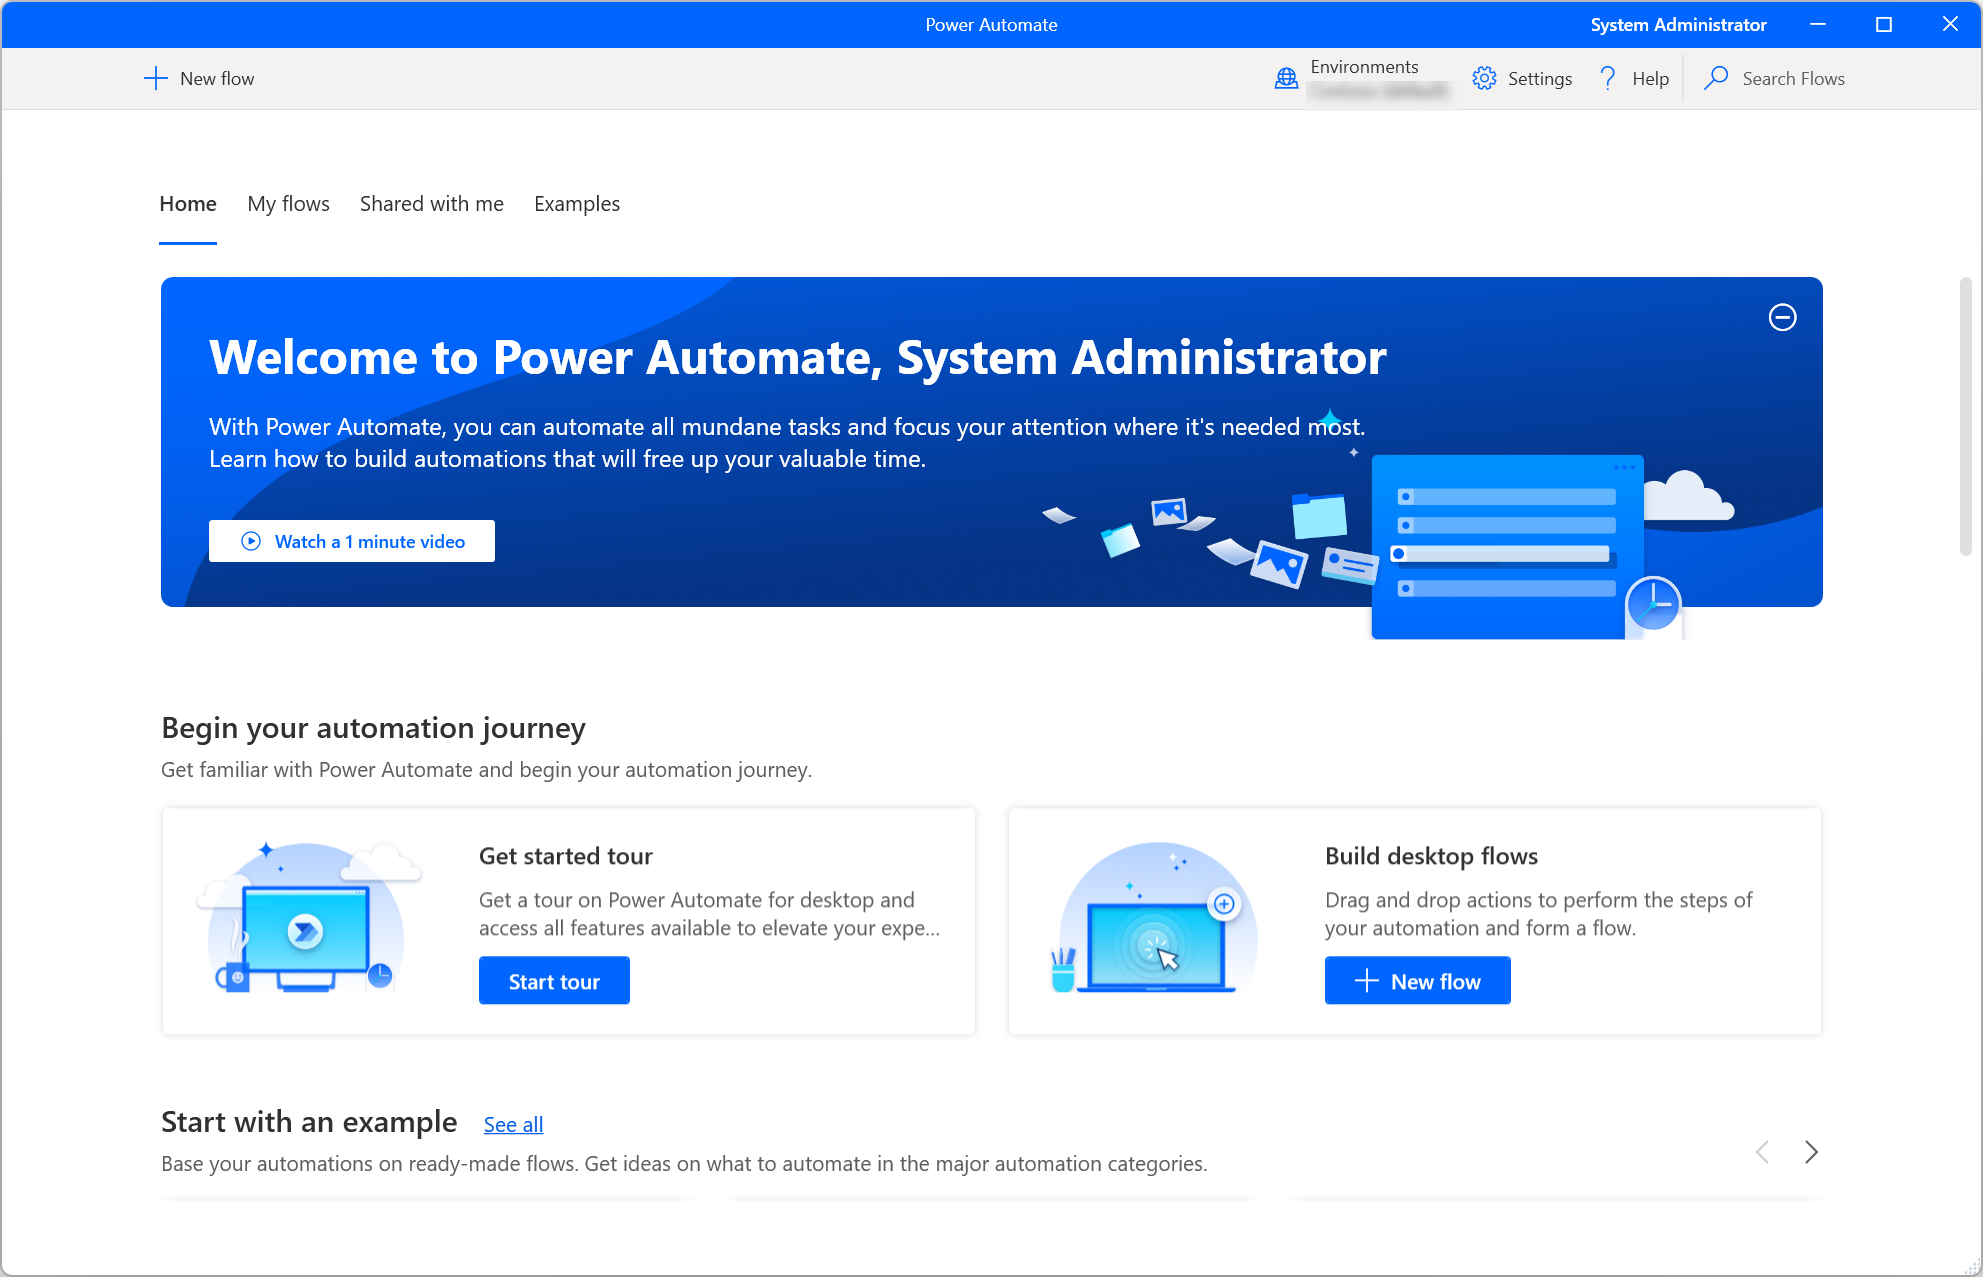This screenshot has height=1277, width=1983.
Task: Open the Environments icon menu
Action: pyautogui.click(x=1285, y=78)
